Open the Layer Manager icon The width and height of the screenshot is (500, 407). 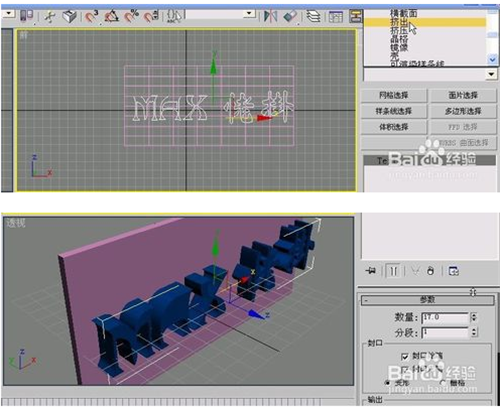click(x=313, y=16)
